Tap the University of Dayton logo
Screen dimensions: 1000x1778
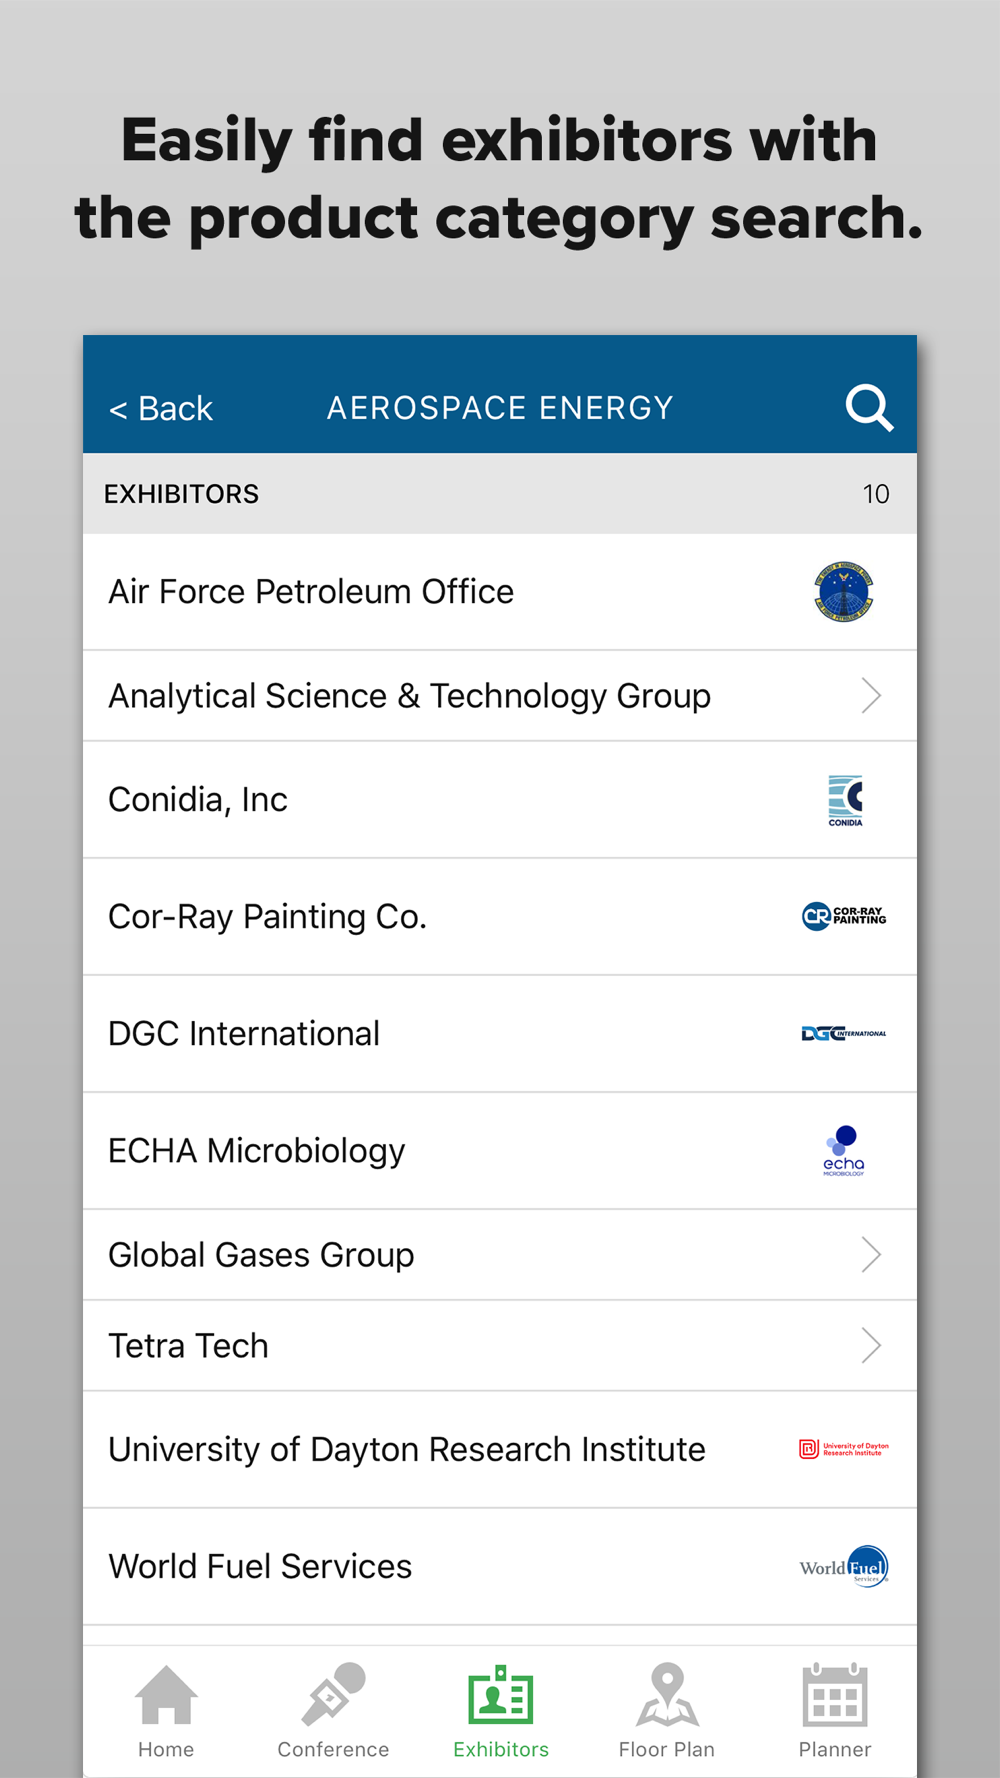[844, 1449]
